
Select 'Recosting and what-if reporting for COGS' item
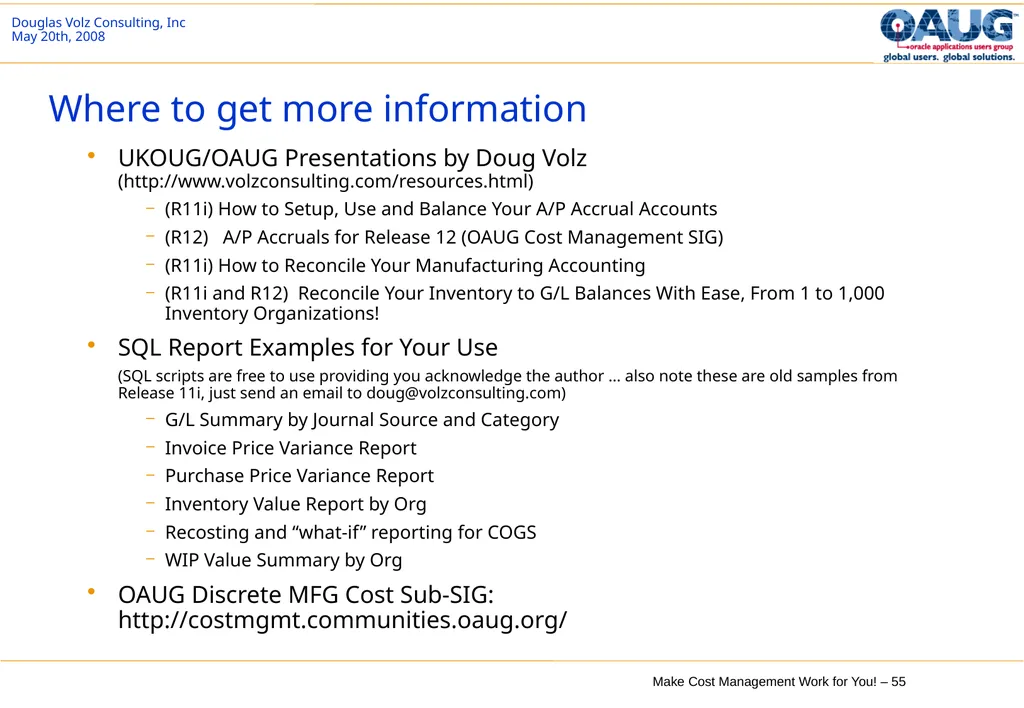[x=351, y=532]
